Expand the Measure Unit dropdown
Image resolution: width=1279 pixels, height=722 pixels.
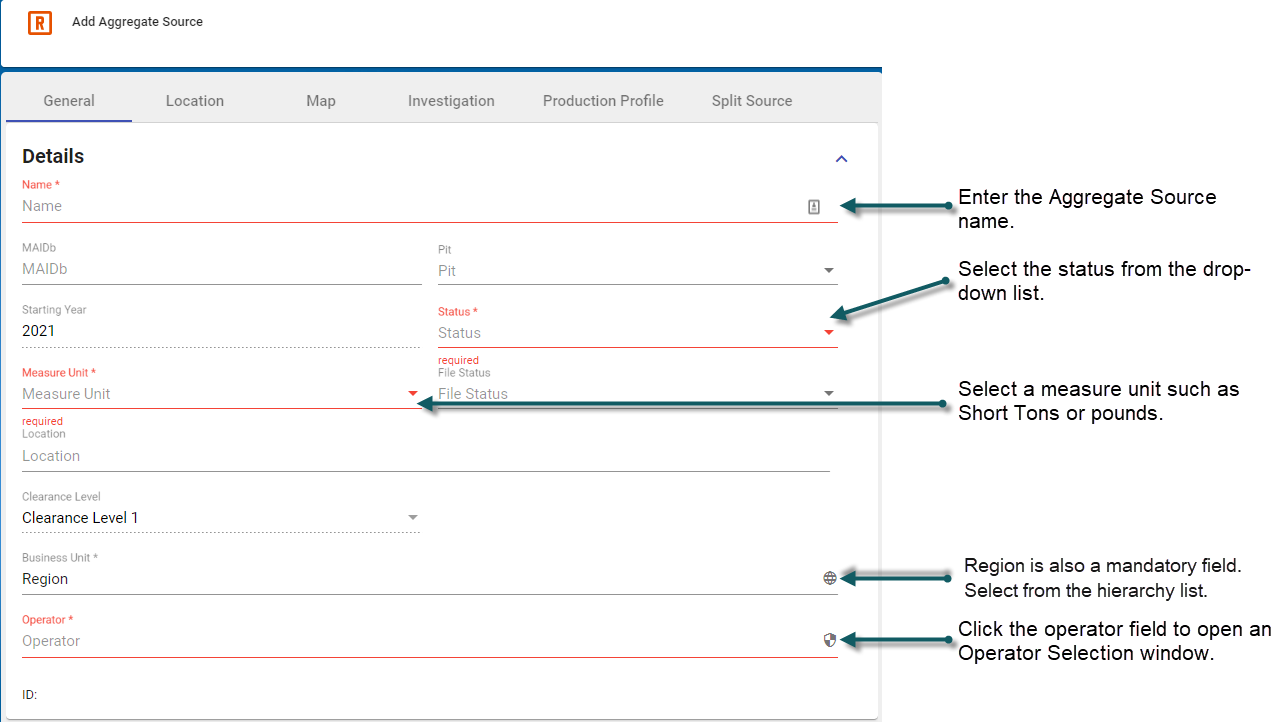click(413, 394)
